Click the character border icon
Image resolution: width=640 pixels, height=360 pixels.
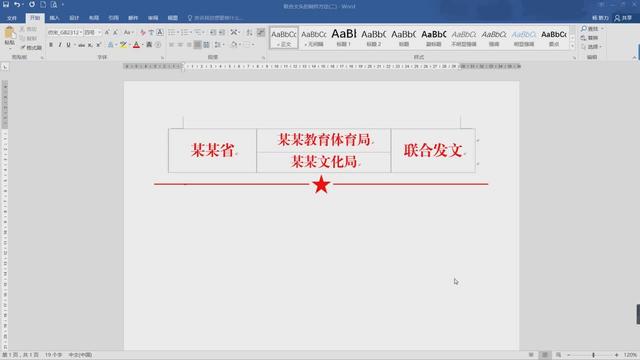pos(160,32)
